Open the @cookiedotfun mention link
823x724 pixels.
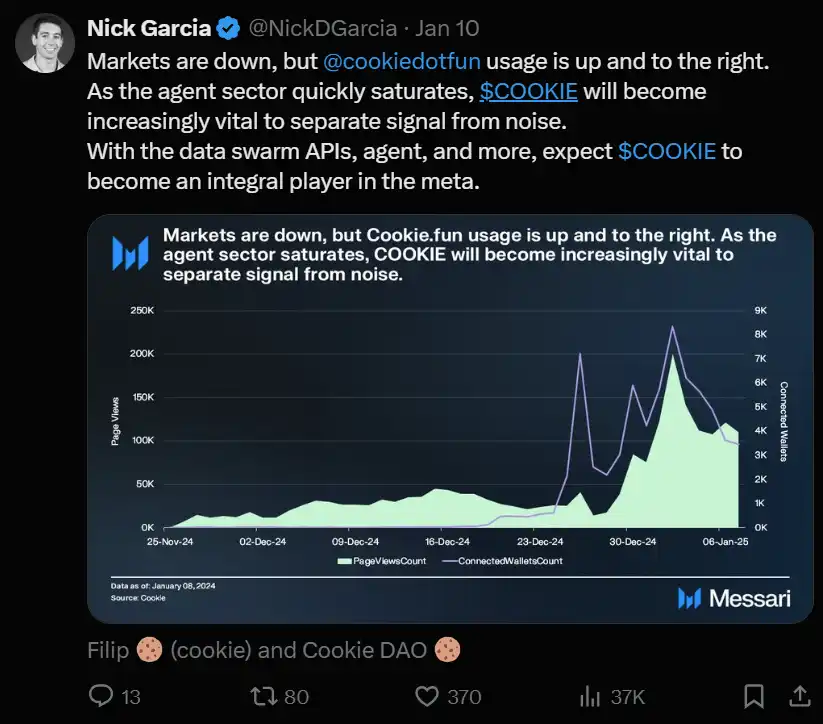402,60
